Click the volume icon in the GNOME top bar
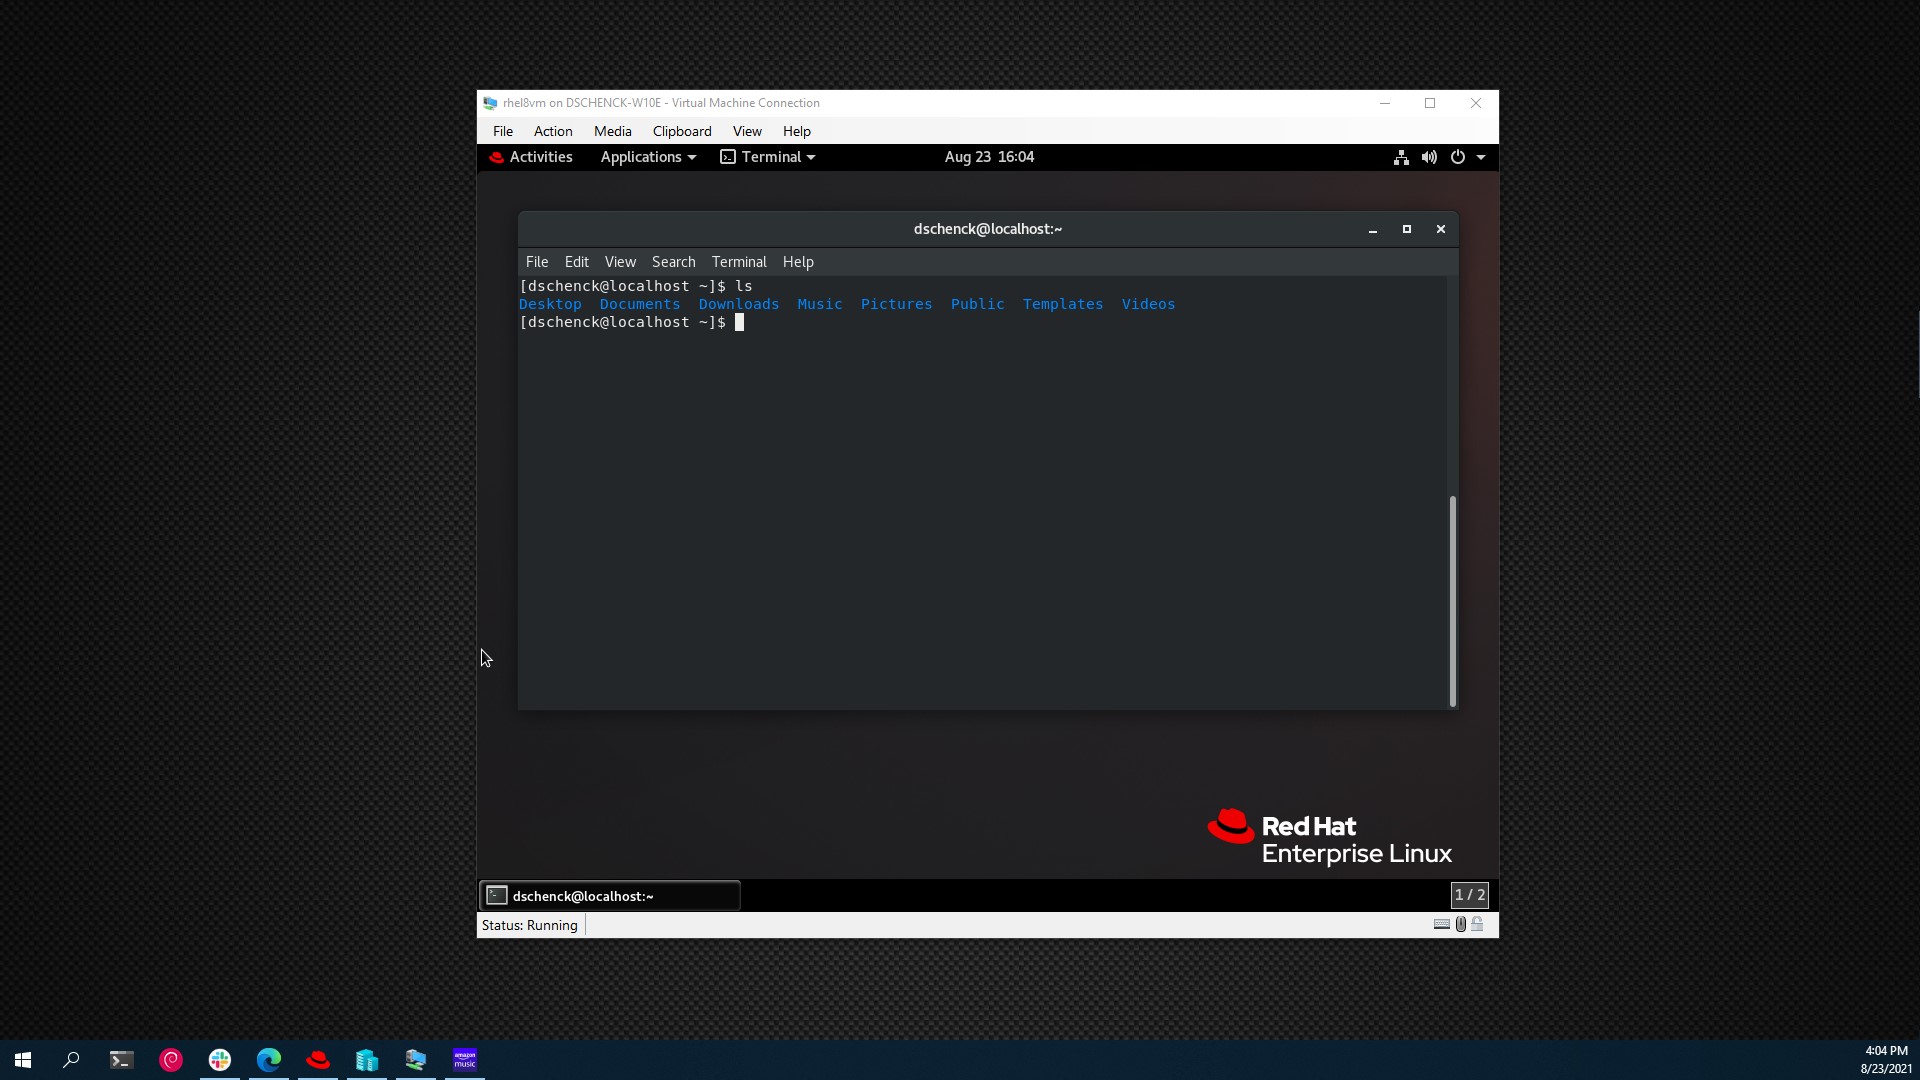 pyautogui.click(x=1429, y=157)
